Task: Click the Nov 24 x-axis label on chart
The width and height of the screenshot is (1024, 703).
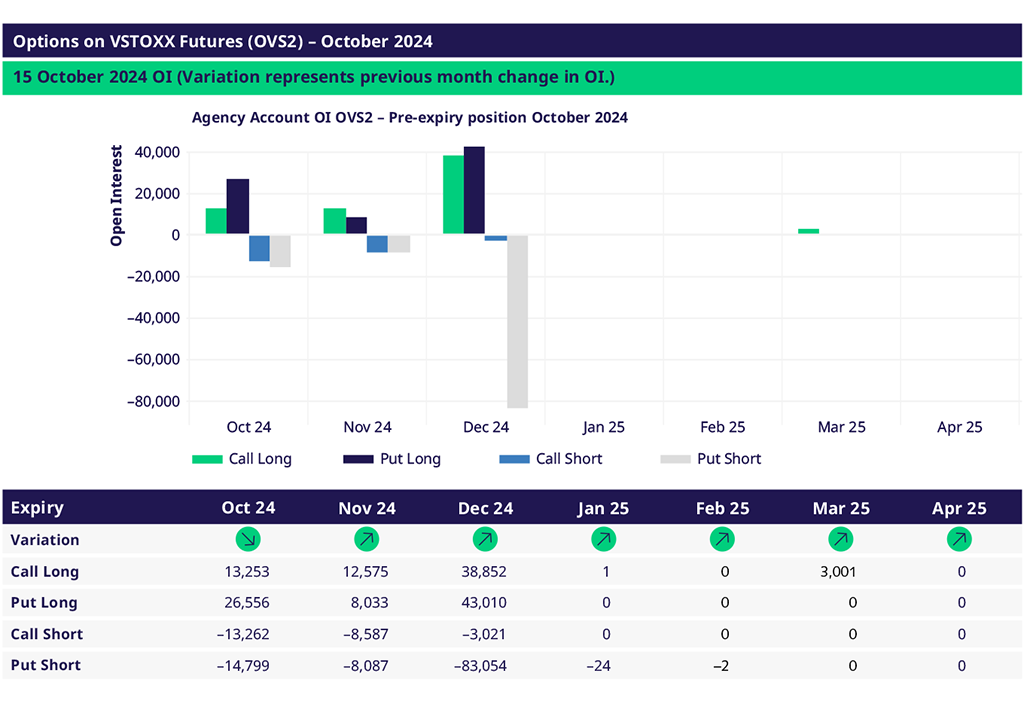Action: coord(367,427)
